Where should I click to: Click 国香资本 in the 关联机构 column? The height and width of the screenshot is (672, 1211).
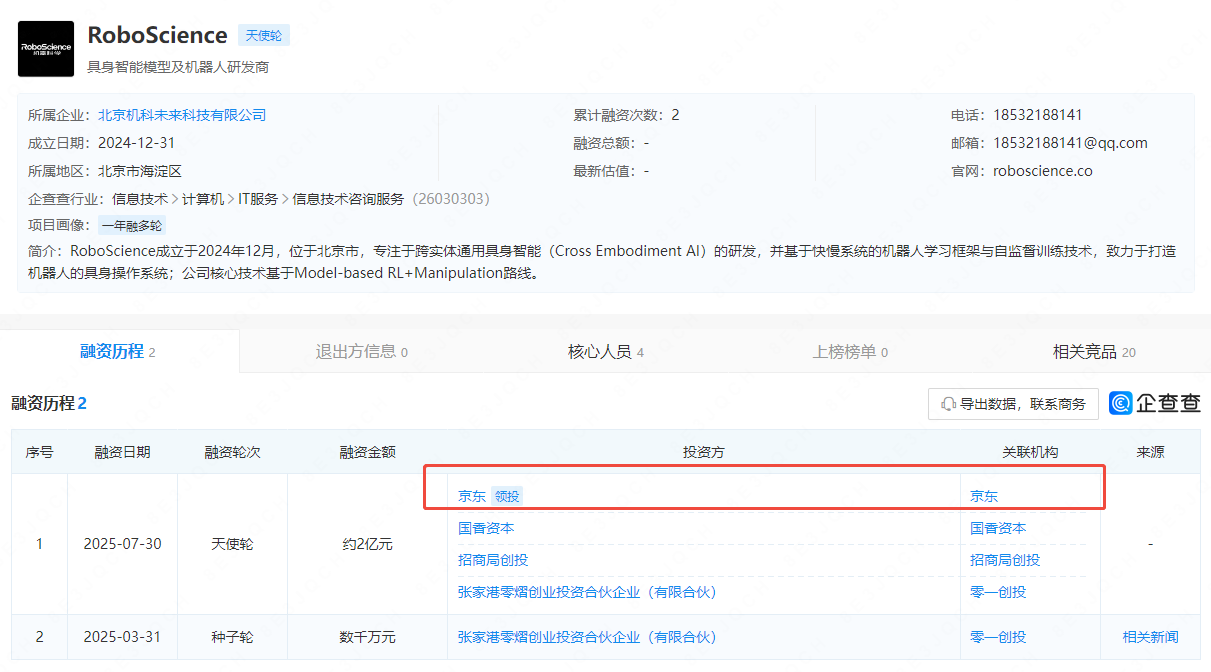pyautogui.click(x=998, y=528)
